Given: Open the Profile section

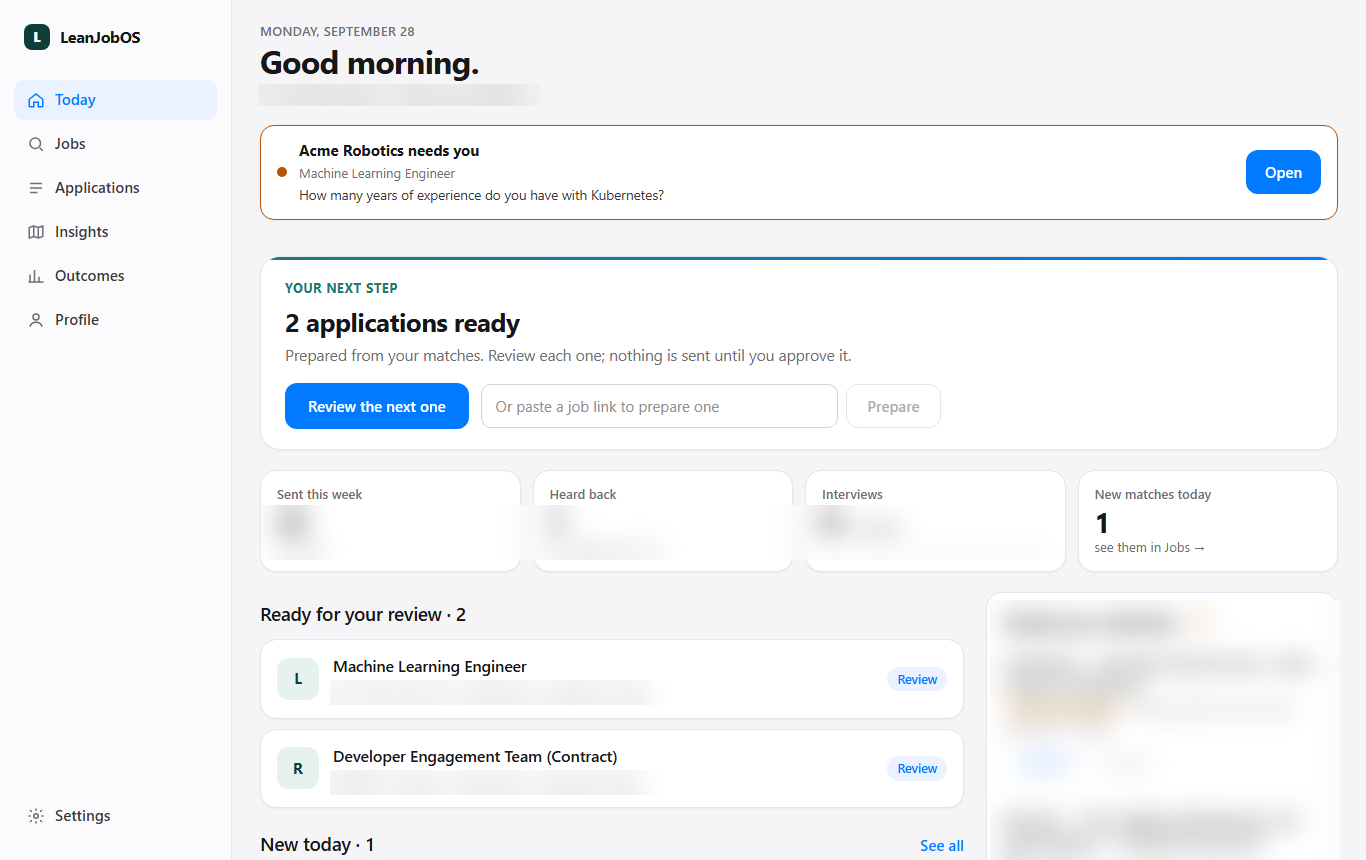Looking at the screenshot, I should (x=115, y=320).
